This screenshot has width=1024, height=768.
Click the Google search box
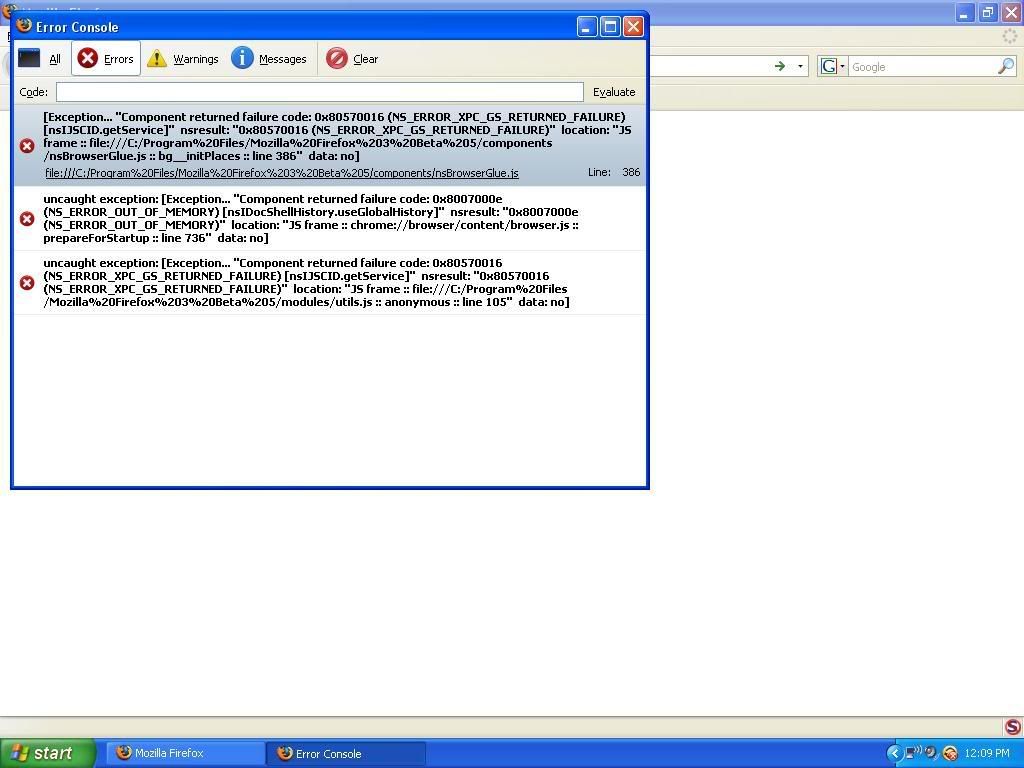(920, 67)
